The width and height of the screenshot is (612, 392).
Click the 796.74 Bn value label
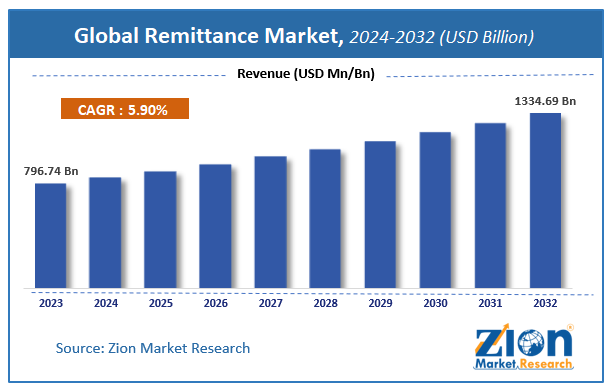[51, 171]
